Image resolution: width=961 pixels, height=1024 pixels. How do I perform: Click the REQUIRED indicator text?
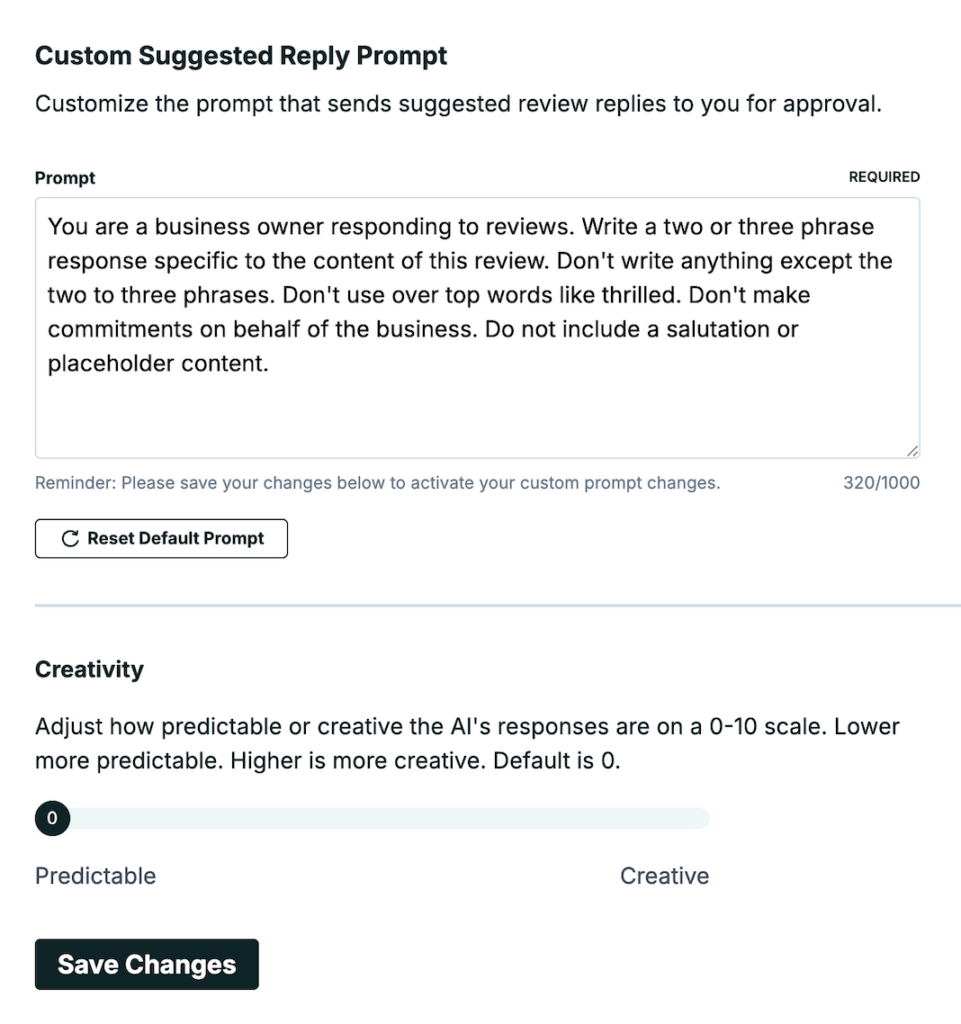(x=884, y=177)
